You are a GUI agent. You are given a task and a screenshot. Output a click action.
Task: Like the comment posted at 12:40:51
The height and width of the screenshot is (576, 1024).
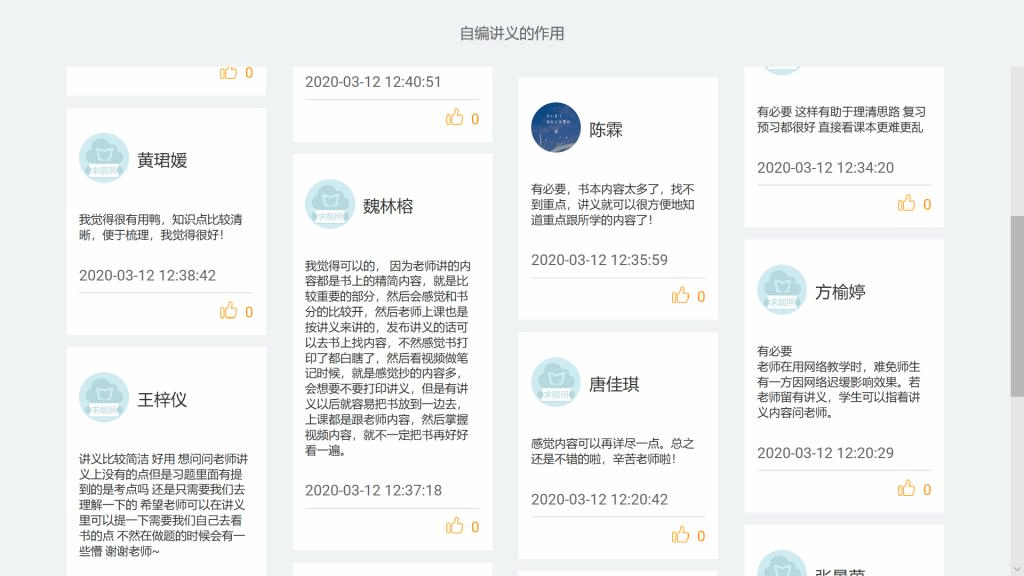[x=456, y=118]
